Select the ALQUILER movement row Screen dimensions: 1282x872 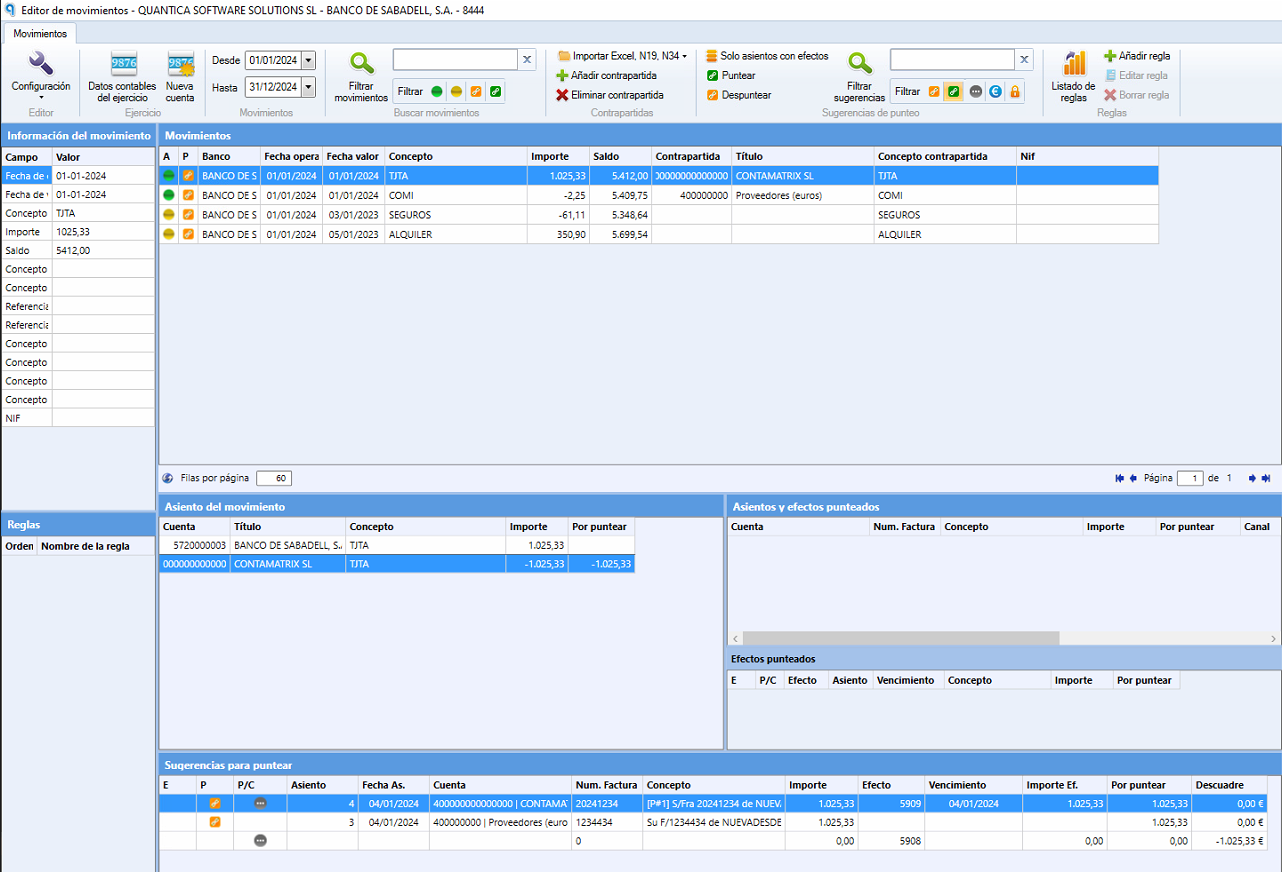tap(658, 234)
